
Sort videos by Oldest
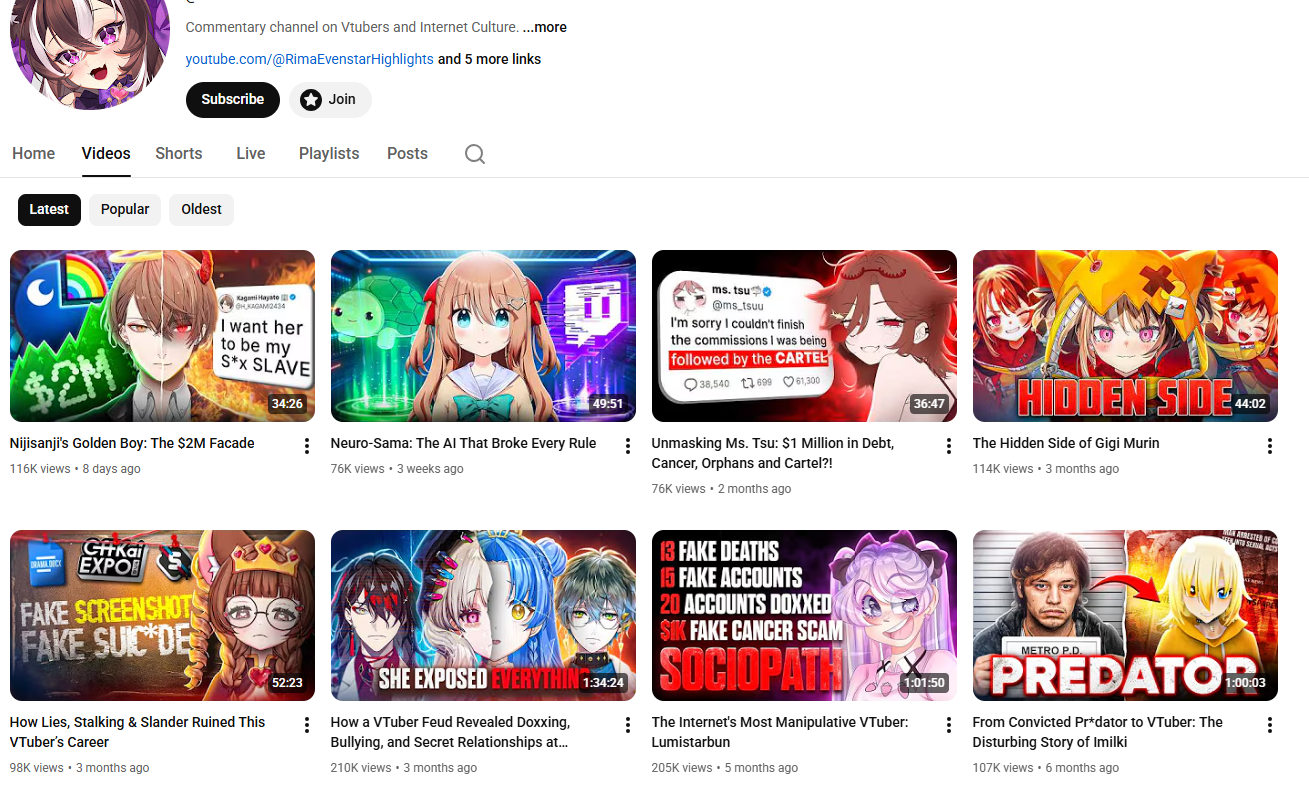(201, 209)
